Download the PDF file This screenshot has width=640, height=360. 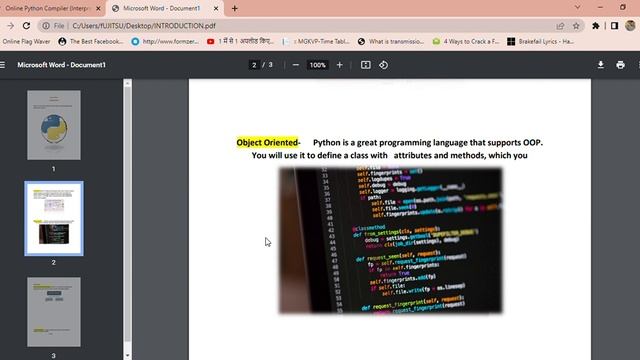click(601, 65)
